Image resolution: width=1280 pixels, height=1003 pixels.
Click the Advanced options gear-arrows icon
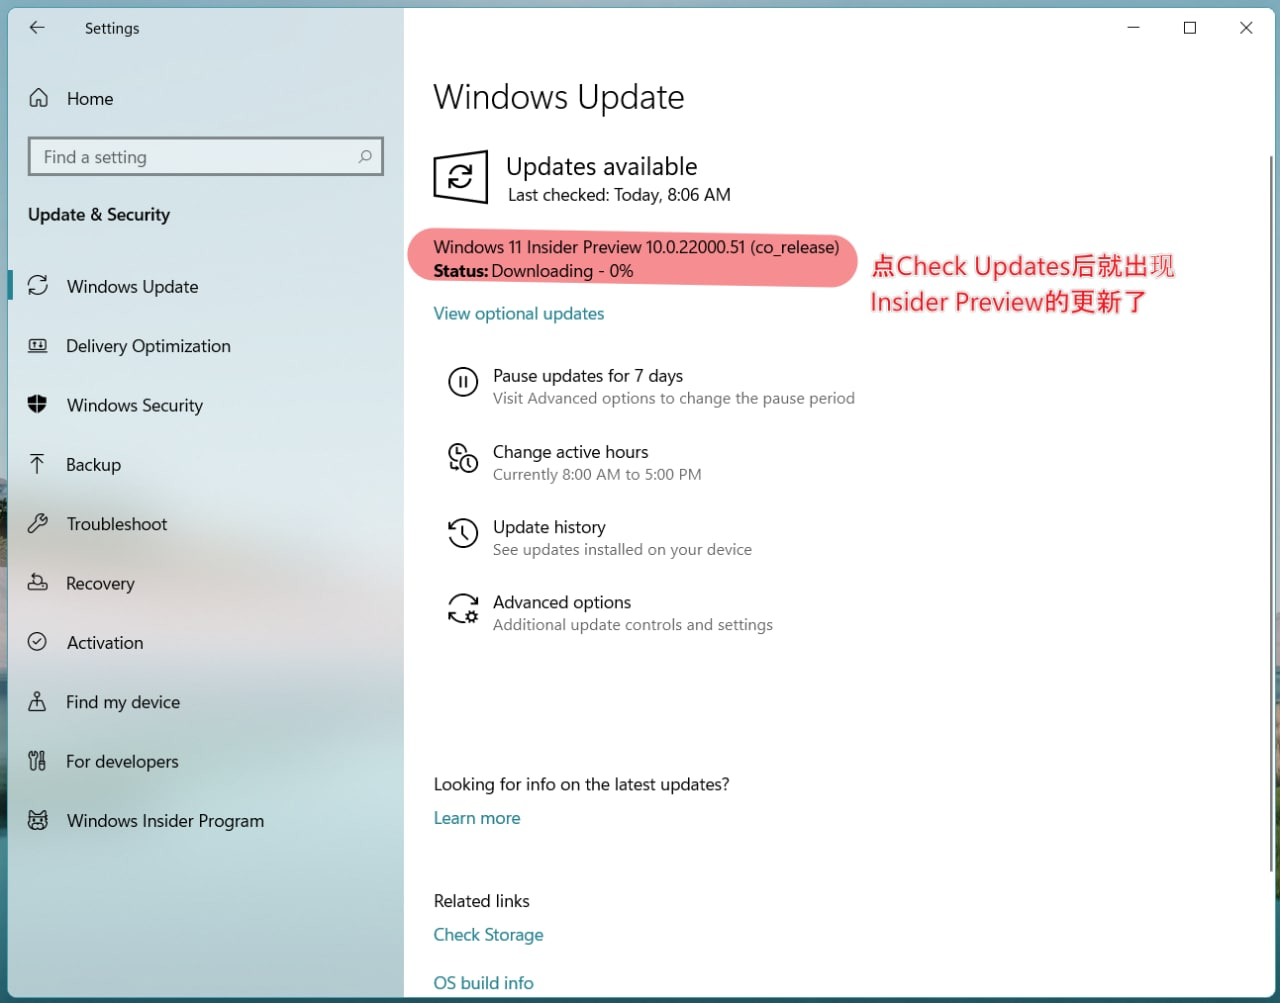pos(462,609)
